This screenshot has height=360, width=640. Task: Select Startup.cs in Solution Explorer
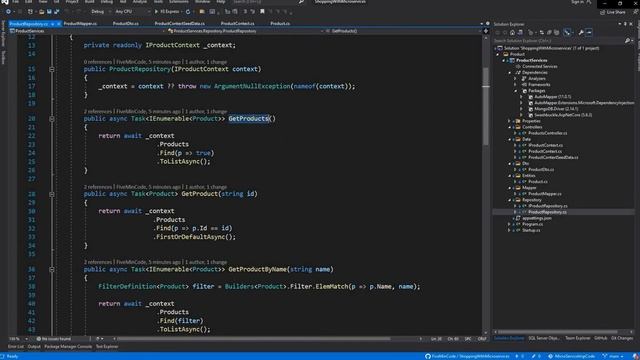[x=531, y=230]
